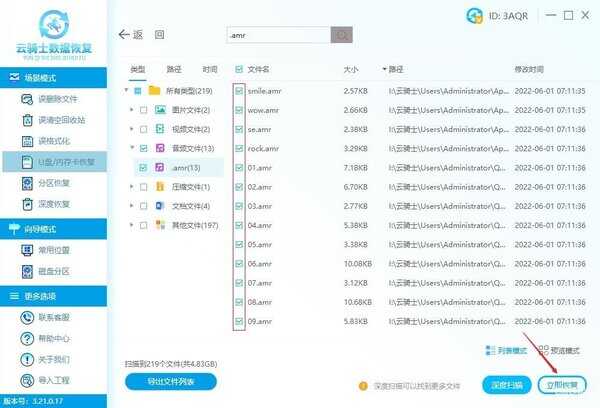Expand the 文档文件(4) tree node
The image size is (600, 408).
point(132,206)
